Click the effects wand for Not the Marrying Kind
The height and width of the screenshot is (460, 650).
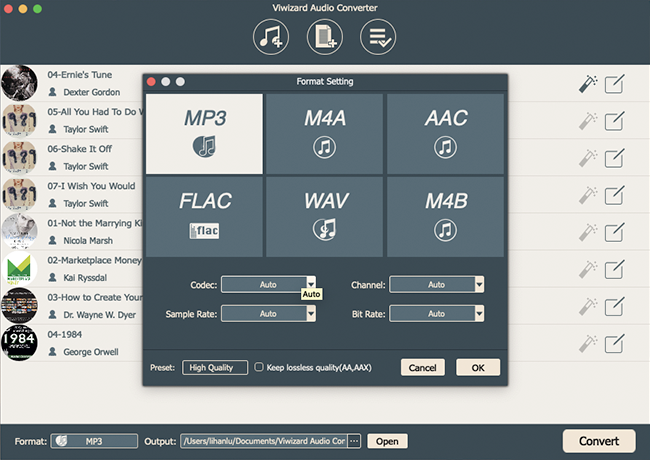[588, 232]
